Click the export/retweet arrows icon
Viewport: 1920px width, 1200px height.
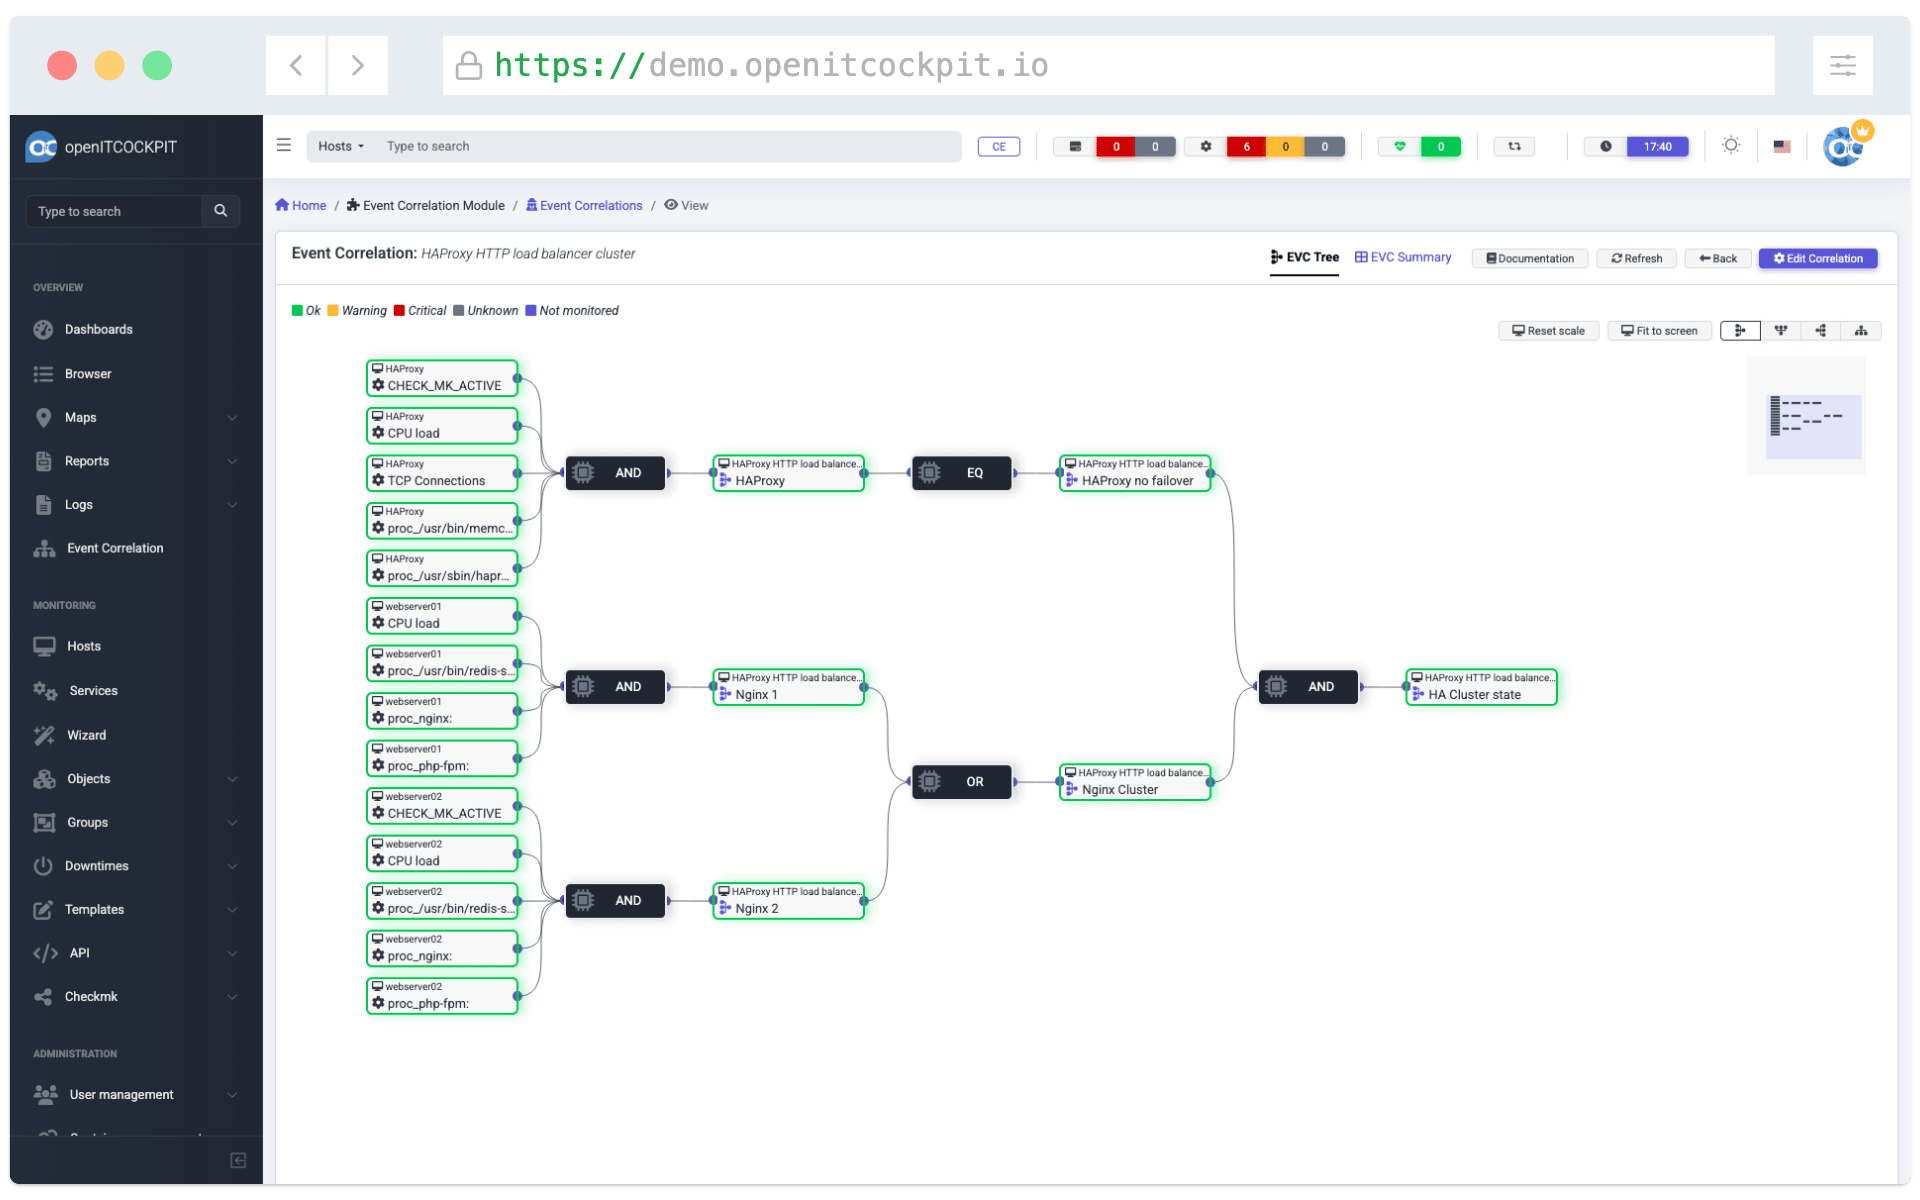coord(1515,146)
